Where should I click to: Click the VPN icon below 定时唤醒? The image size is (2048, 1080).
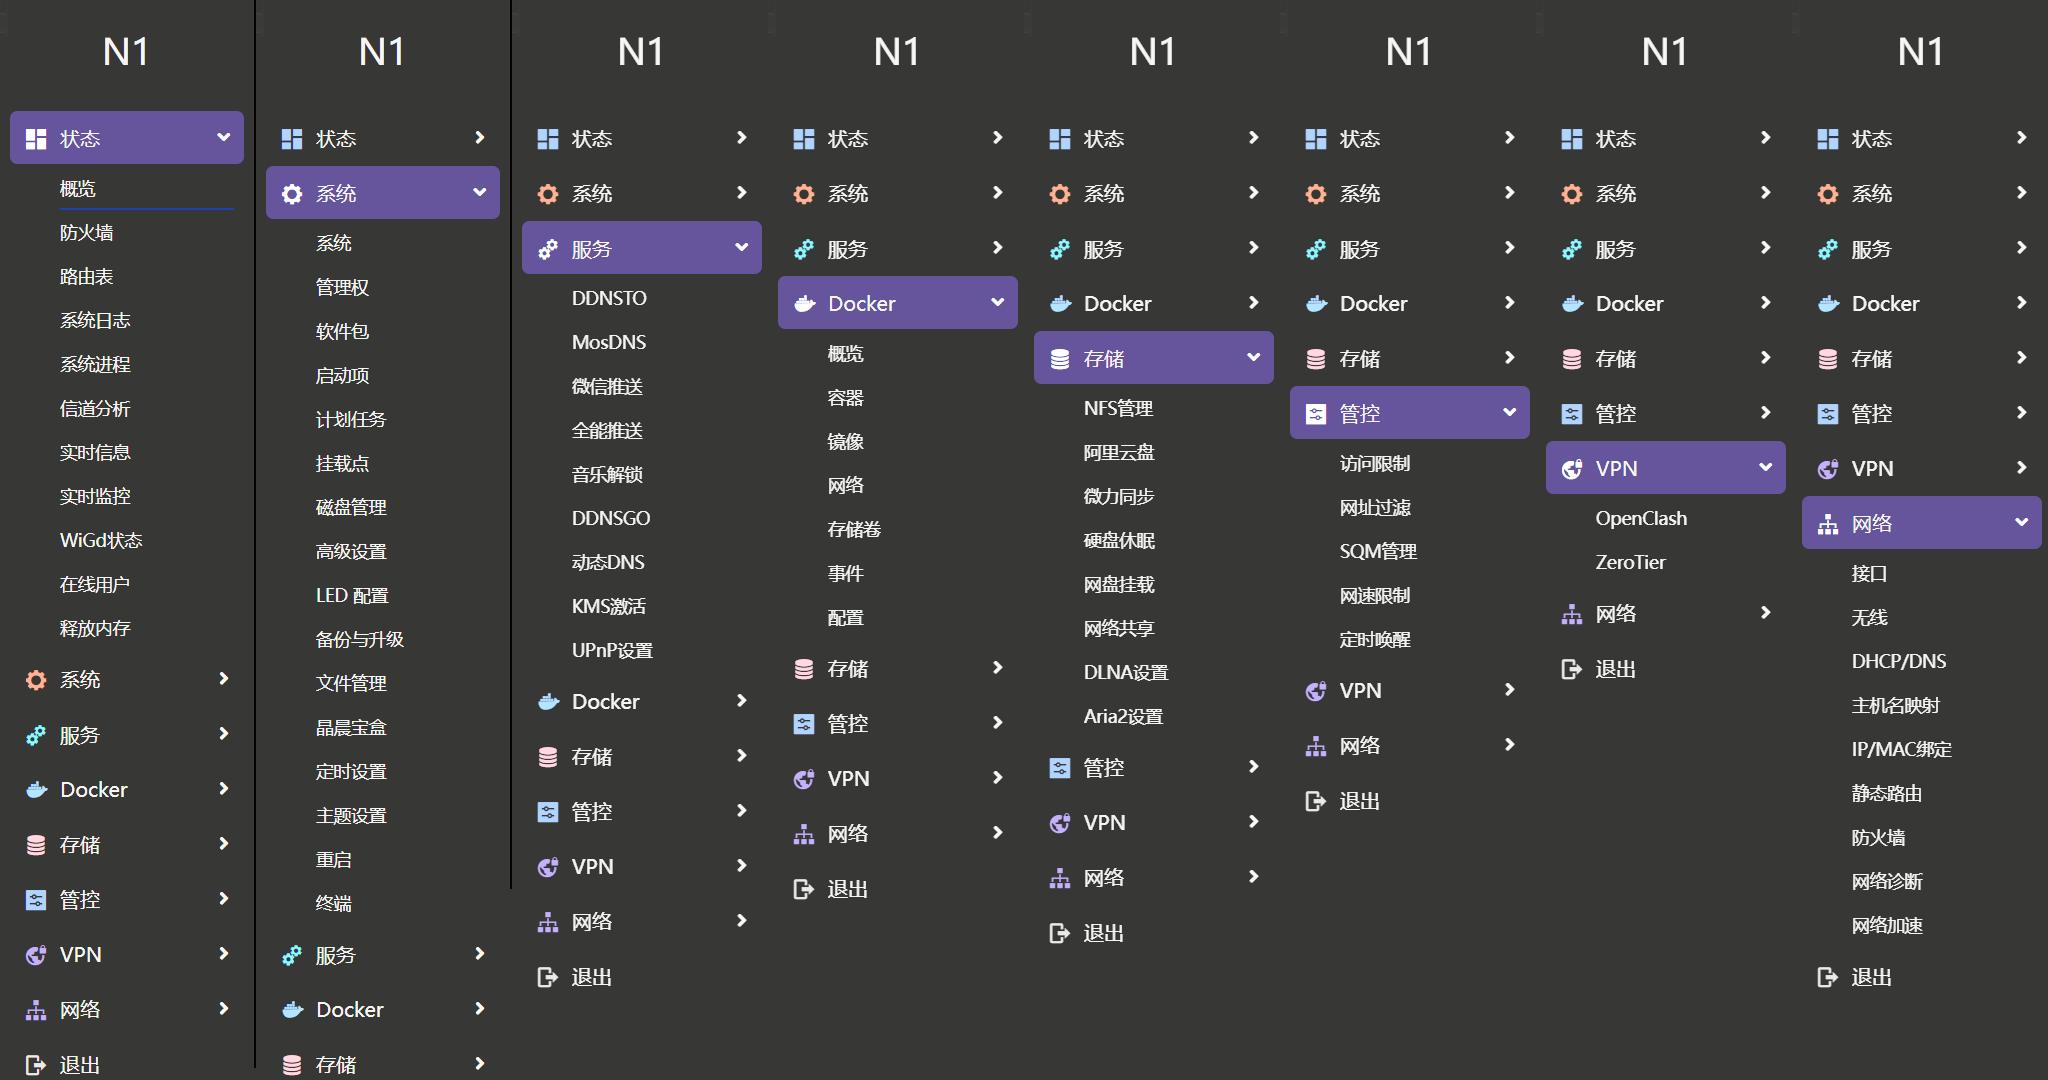click(1316, 691)
